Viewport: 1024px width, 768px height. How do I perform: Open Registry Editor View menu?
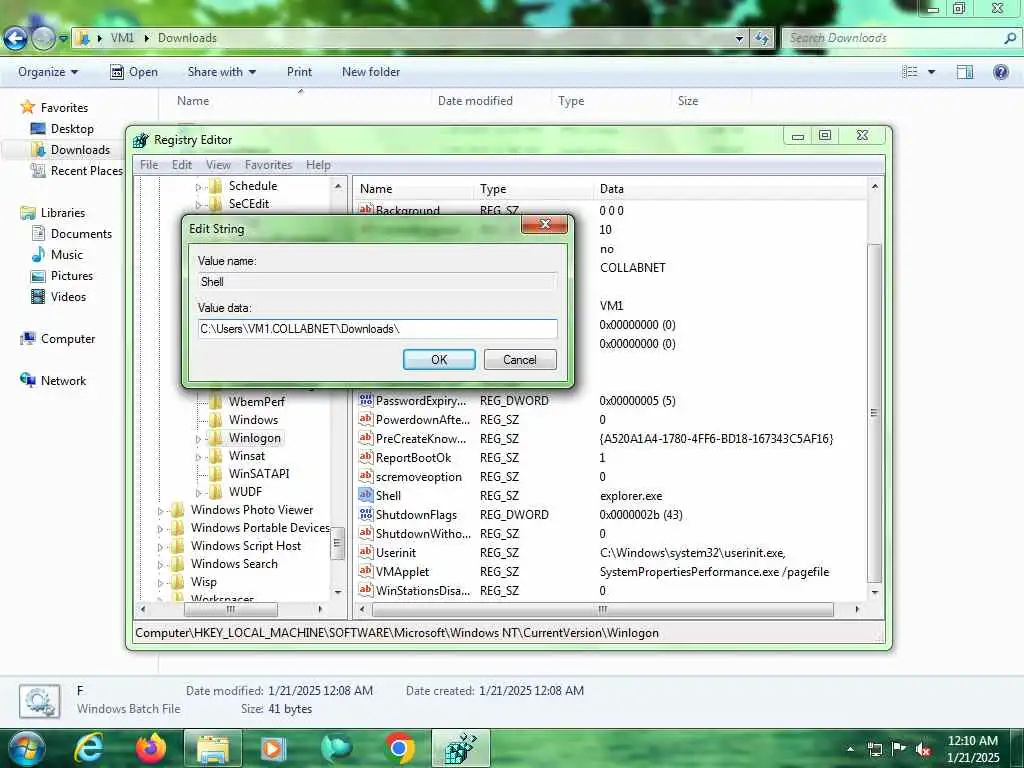click(218, 165)
